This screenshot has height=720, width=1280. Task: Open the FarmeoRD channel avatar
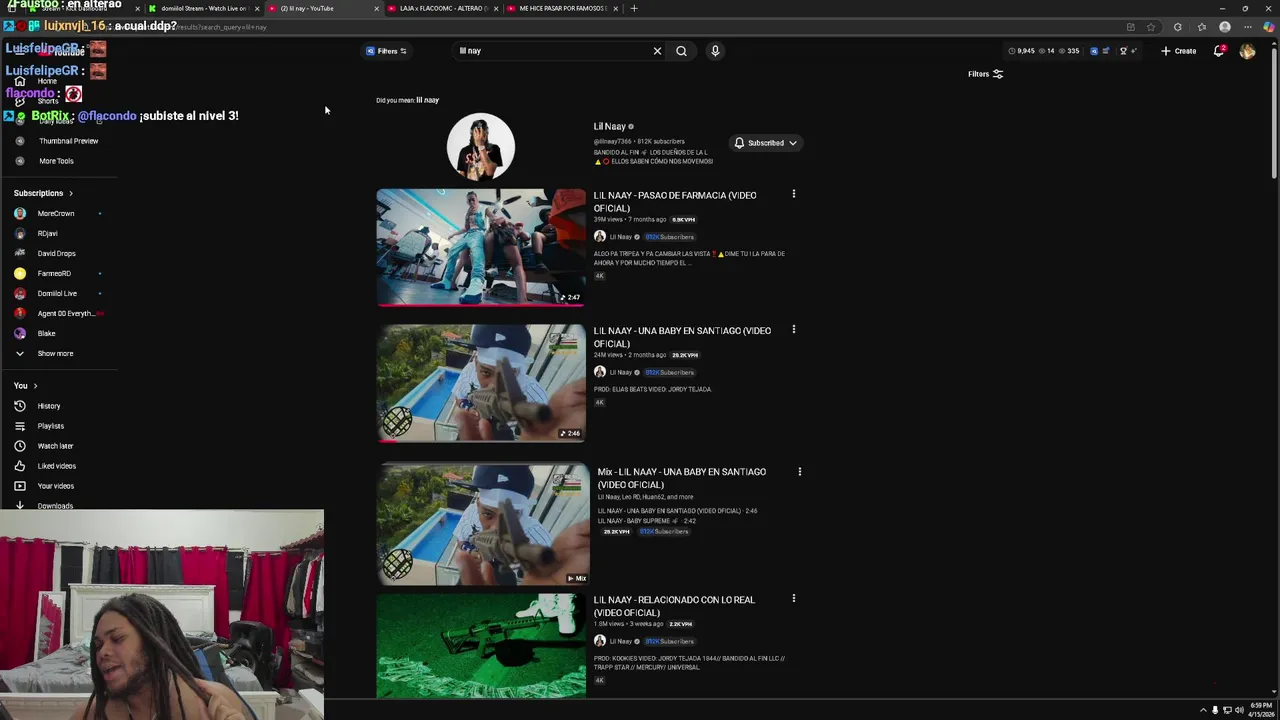pos(20,273)
